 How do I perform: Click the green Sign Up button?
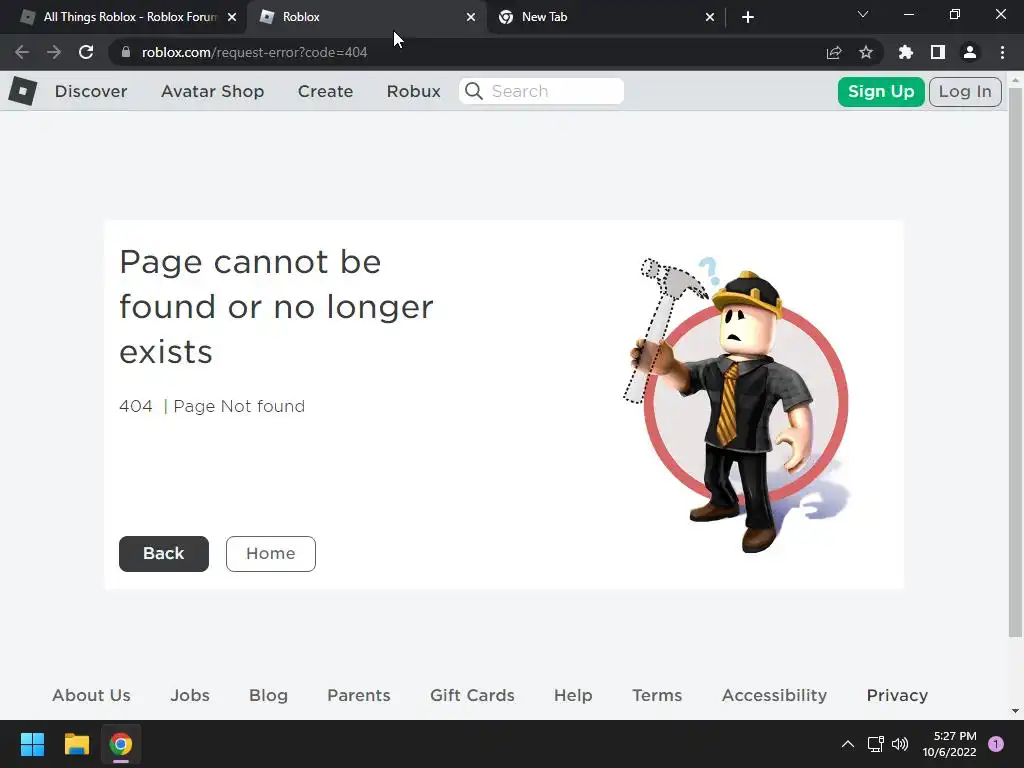[x=881, y=91]
